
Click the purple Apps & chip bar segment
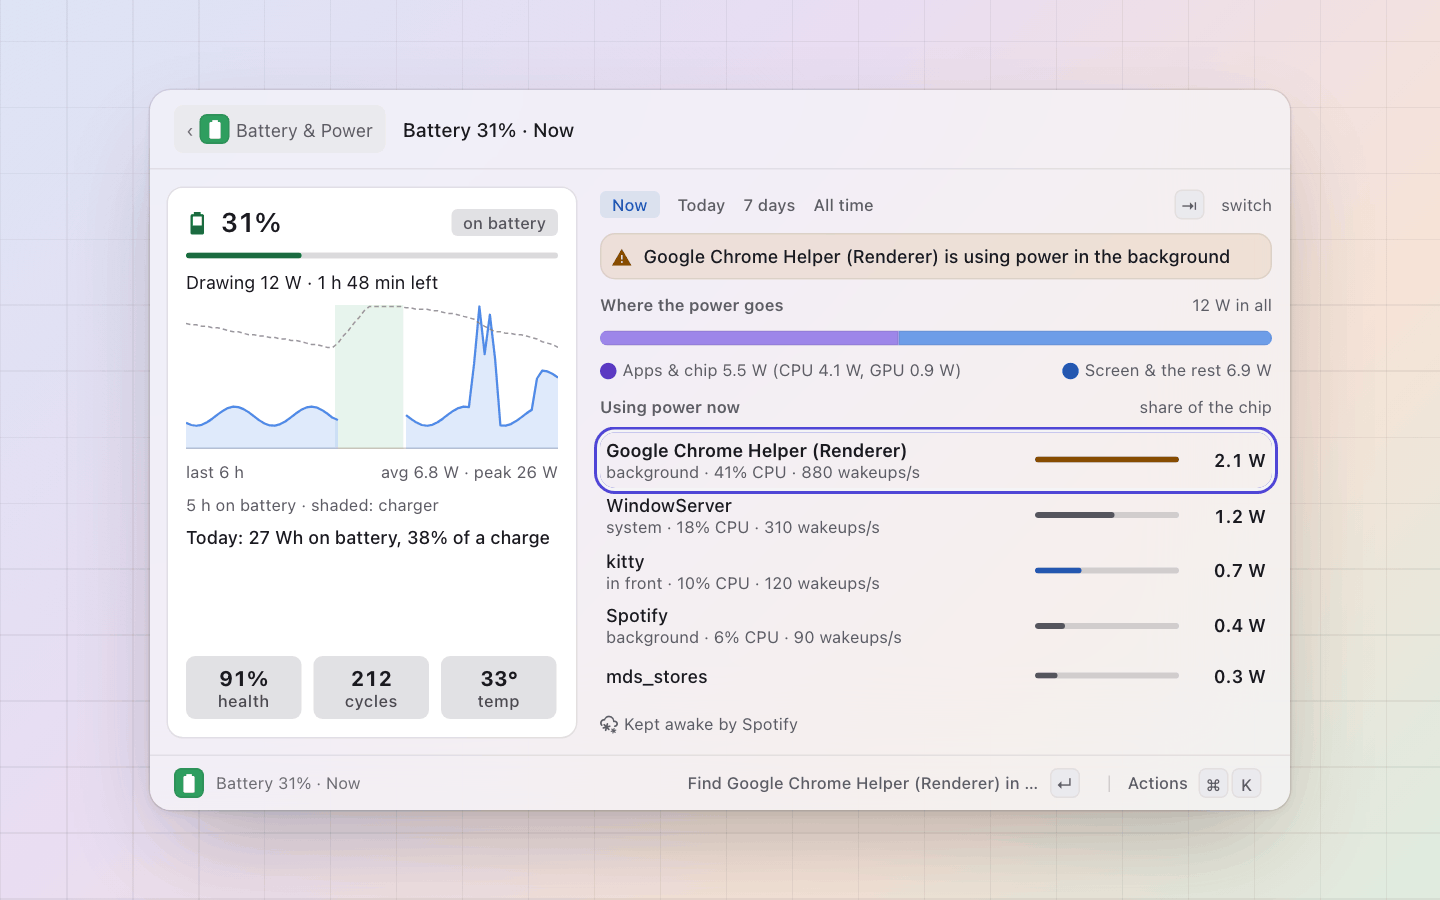749,338
